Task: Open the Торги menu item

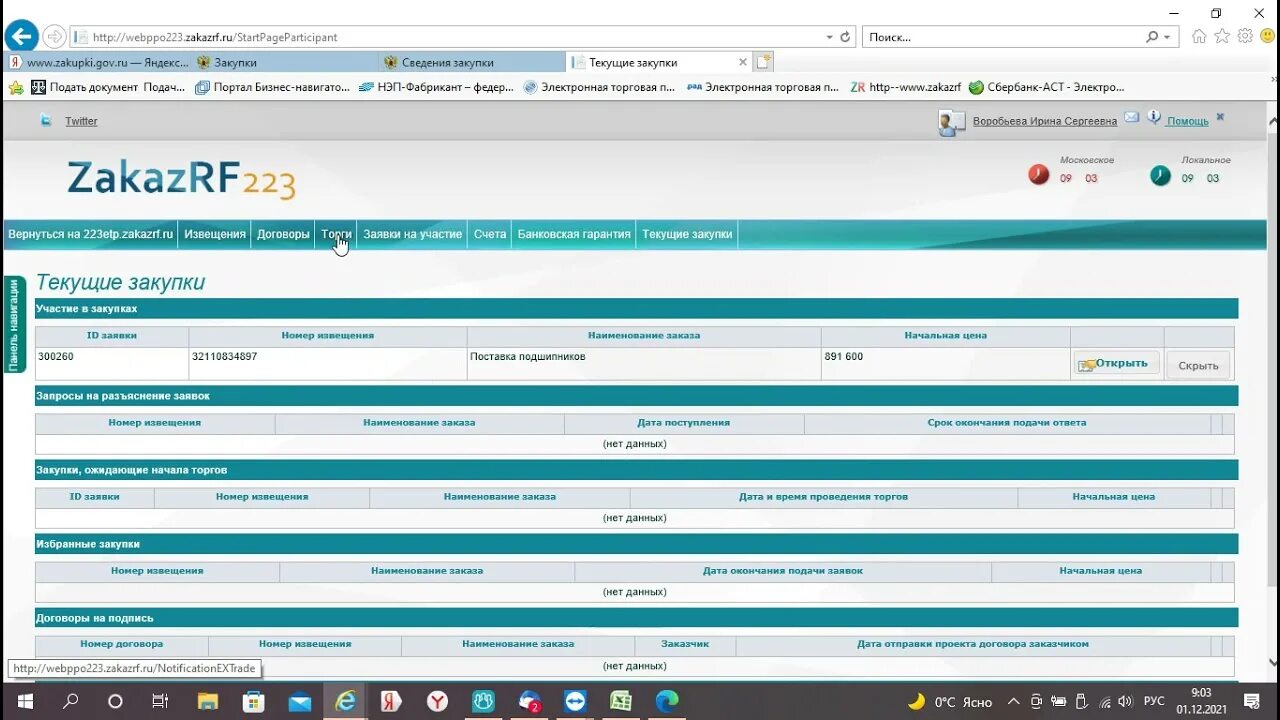Action: coord(336,234)
